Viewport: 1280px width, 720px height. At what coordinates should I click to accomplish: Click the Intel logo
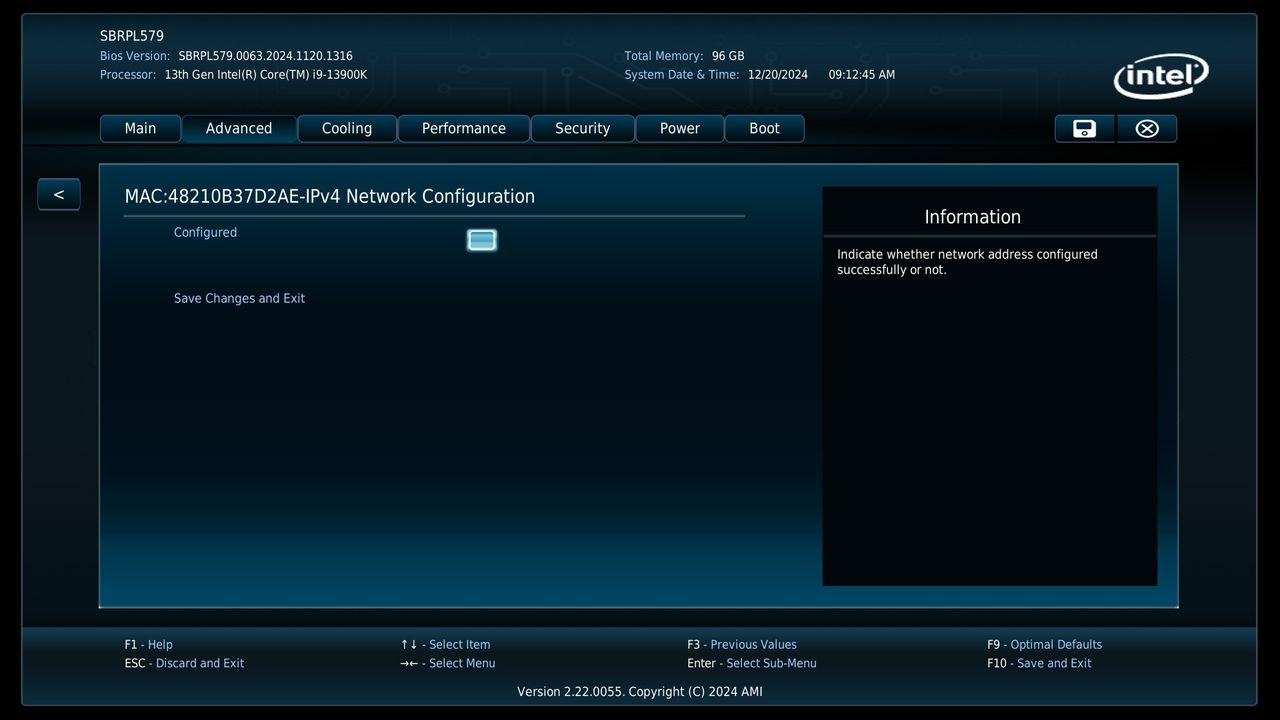[1161, 76]
